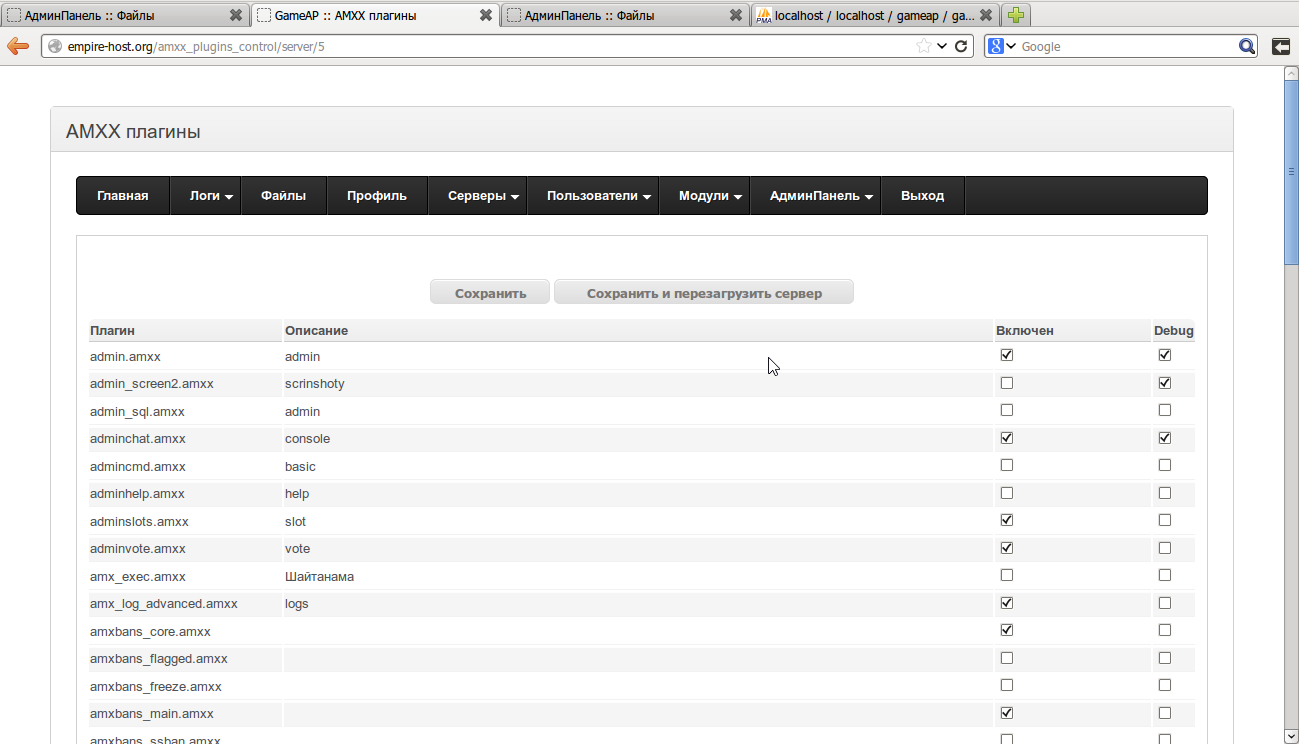The image size is (1299, 744).
Task: Reload the page
Action: point(961,46)
